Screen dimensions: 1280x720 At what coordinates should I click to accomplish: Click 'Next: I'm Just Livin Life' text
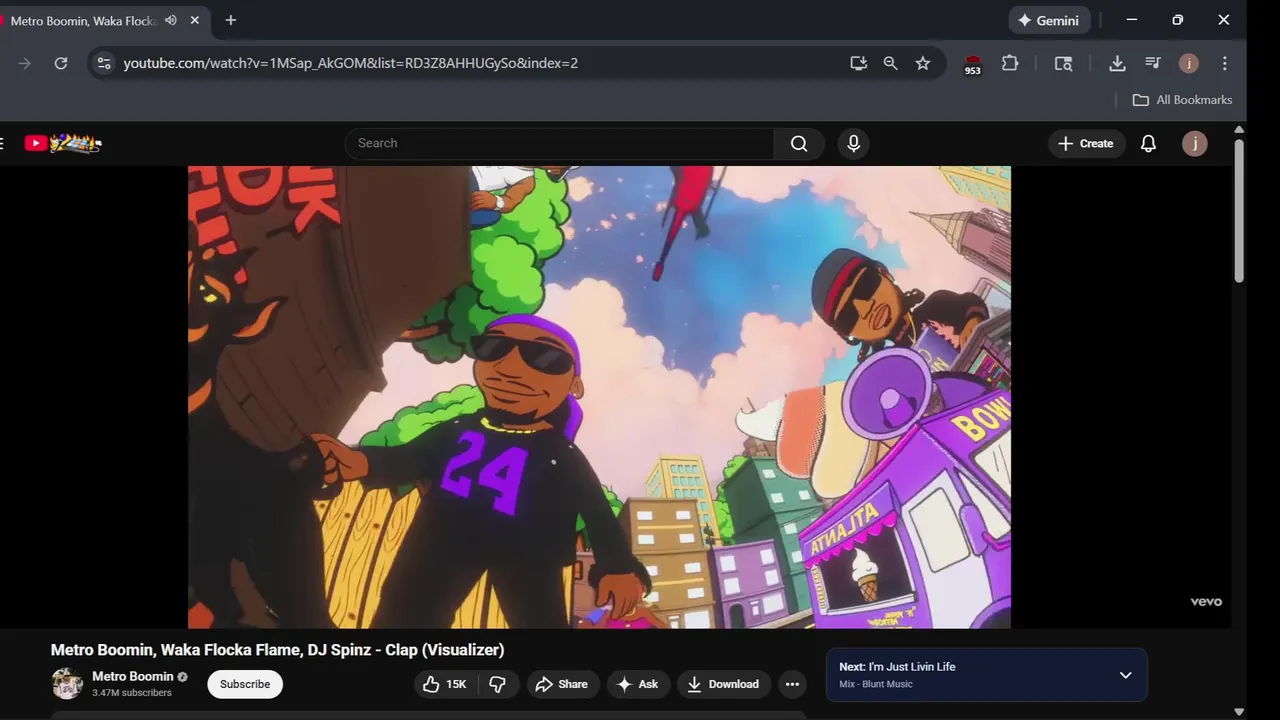pos(897,667)
